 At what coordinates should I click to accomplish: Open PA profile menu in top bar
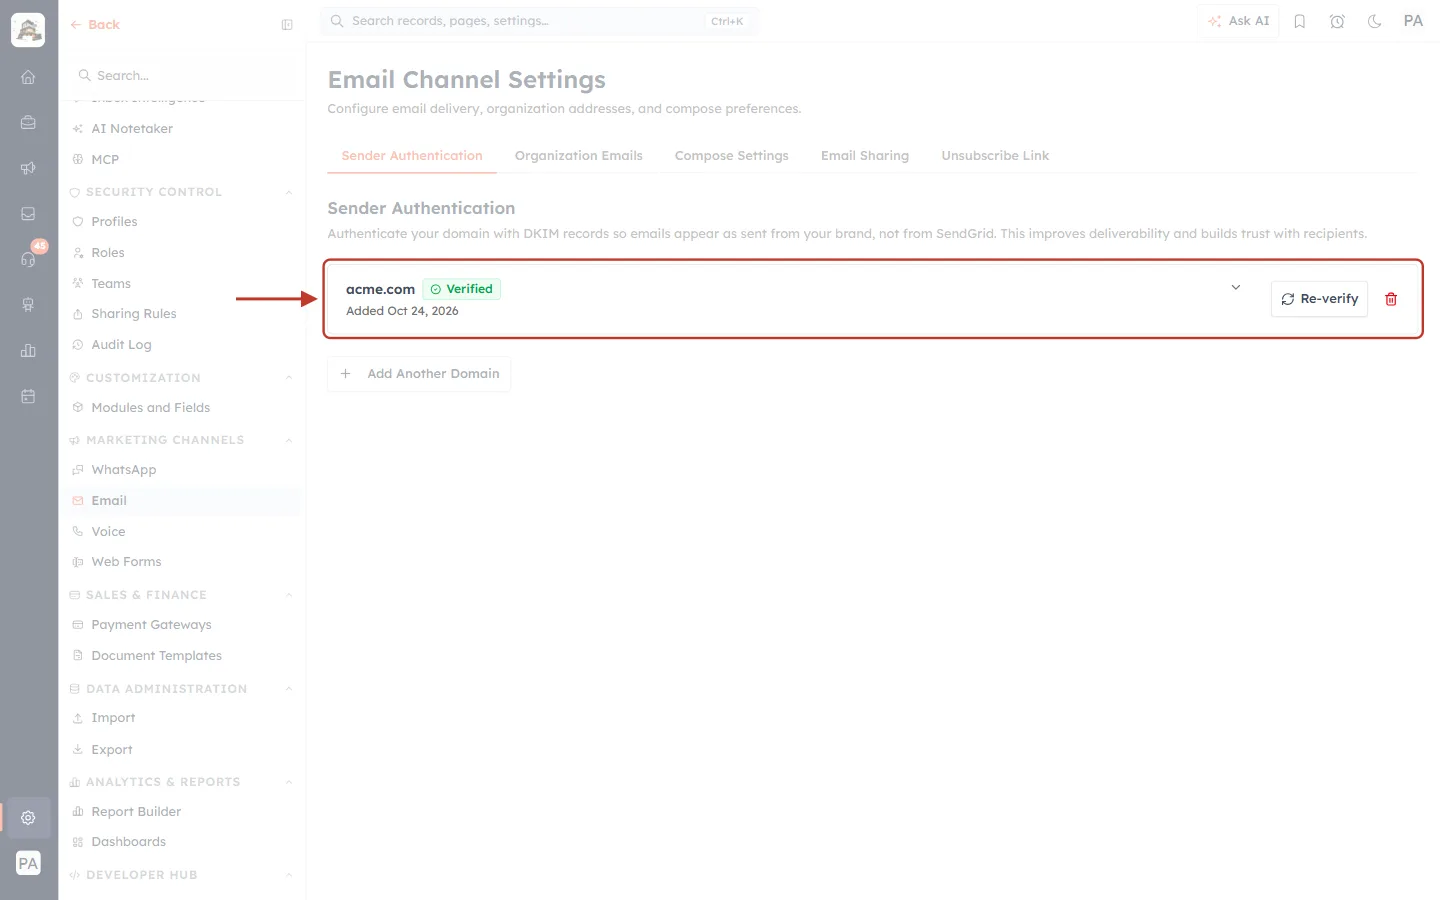coord(1413,21)
